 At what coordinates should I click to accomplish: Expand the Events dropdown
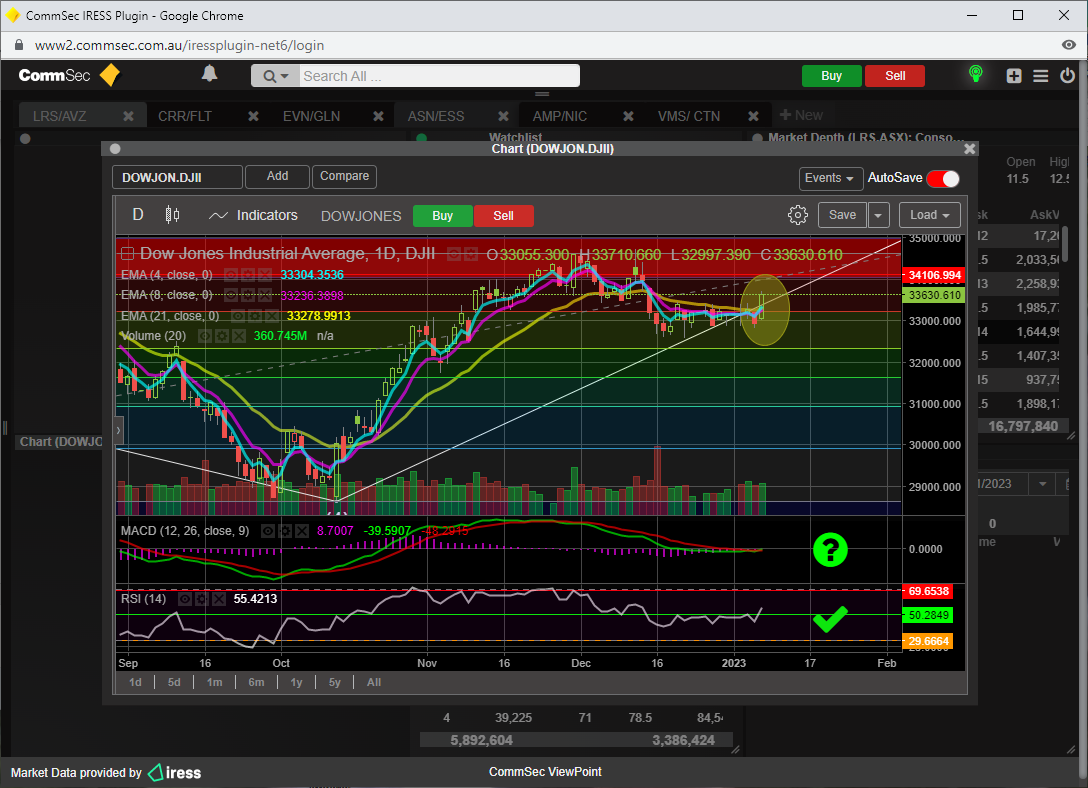(x=831, y=178)
